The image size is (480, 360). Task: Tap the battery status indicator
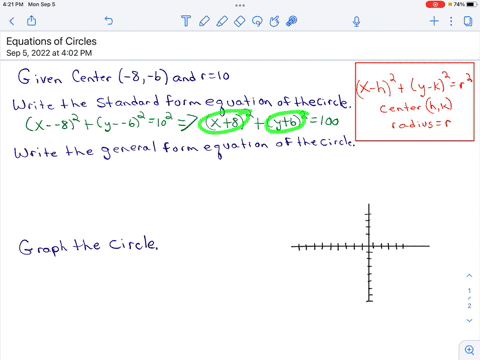click(x=472, y=4)
